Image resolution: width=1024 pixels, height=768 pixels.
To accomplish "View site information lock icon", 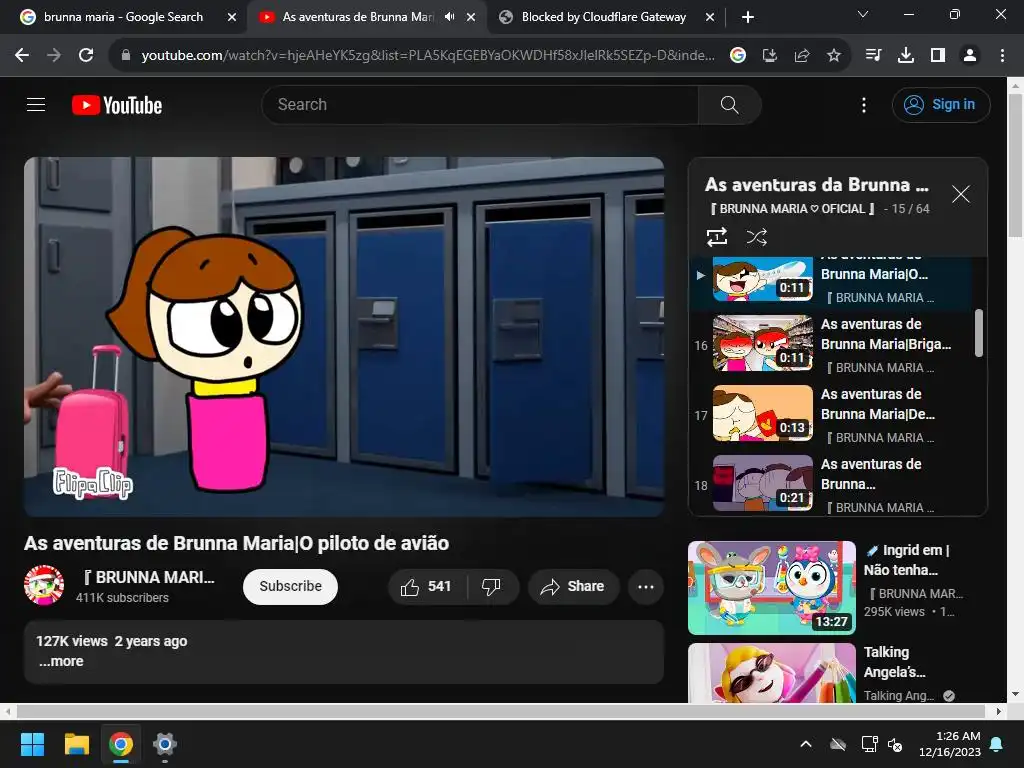I will [x=126, y=56].
